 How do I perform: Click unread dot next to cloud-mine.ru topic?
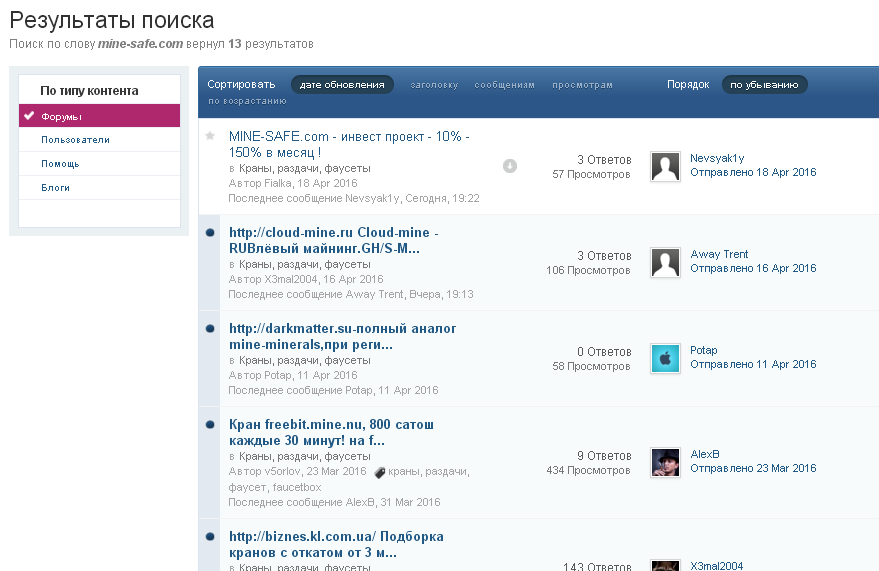[210, 233]
